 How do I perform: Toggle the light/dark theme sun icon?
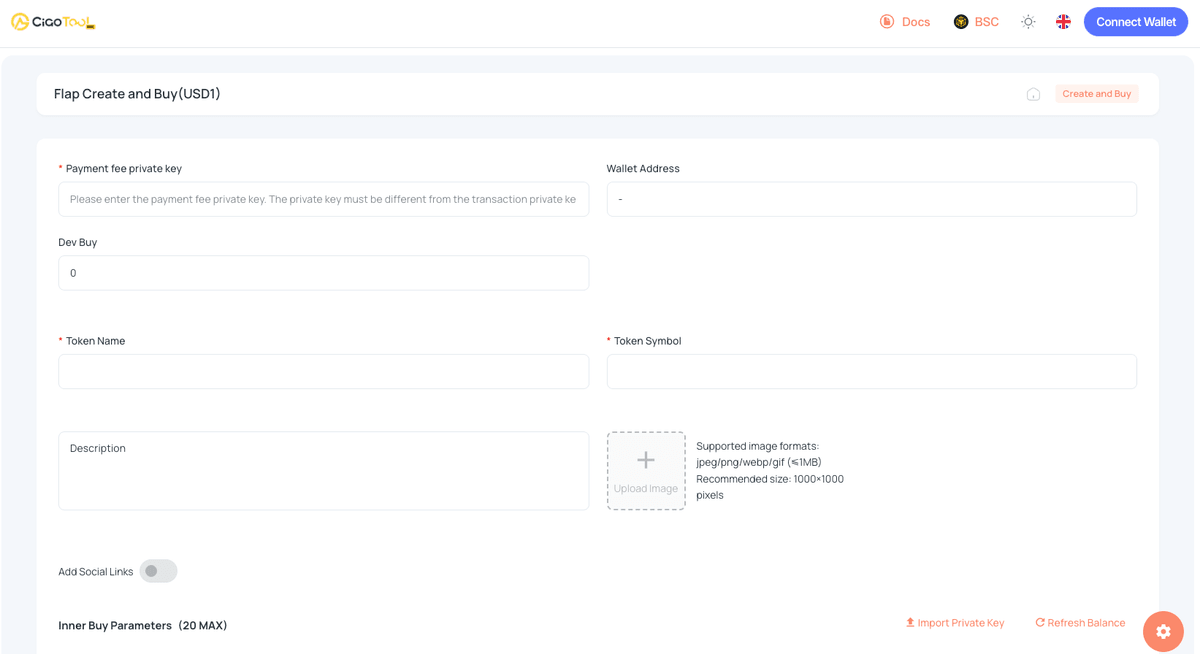(x=1028, y=22)
